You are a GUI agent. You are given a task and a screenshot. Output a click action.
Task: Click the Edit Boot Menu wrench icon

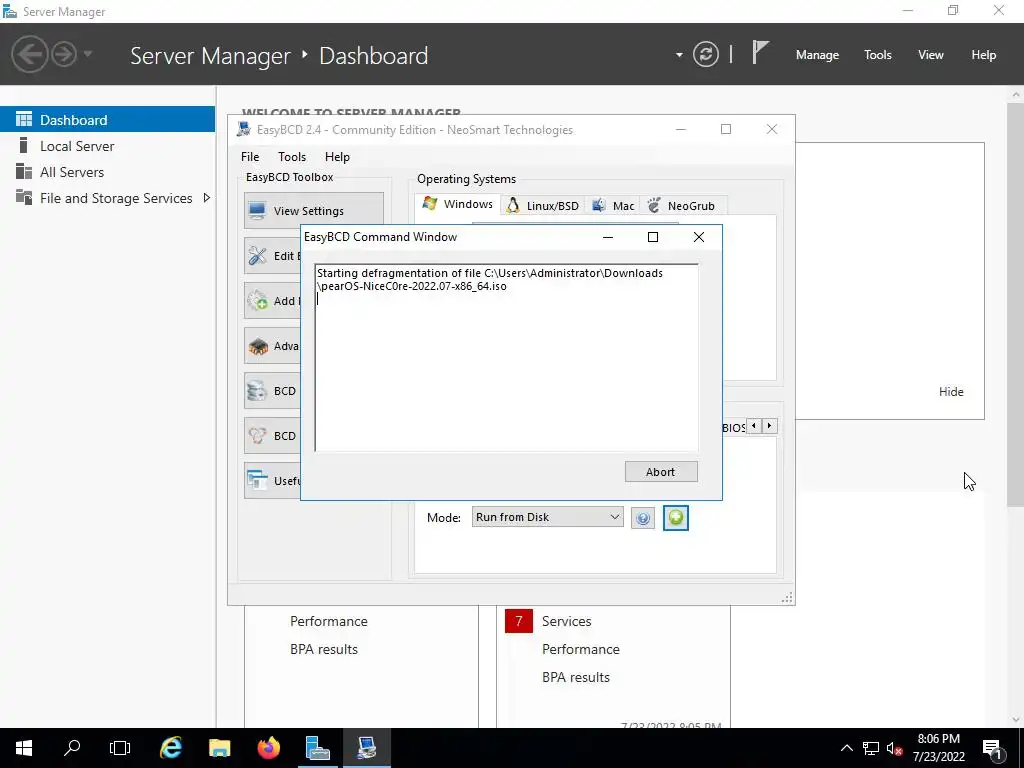257,255
